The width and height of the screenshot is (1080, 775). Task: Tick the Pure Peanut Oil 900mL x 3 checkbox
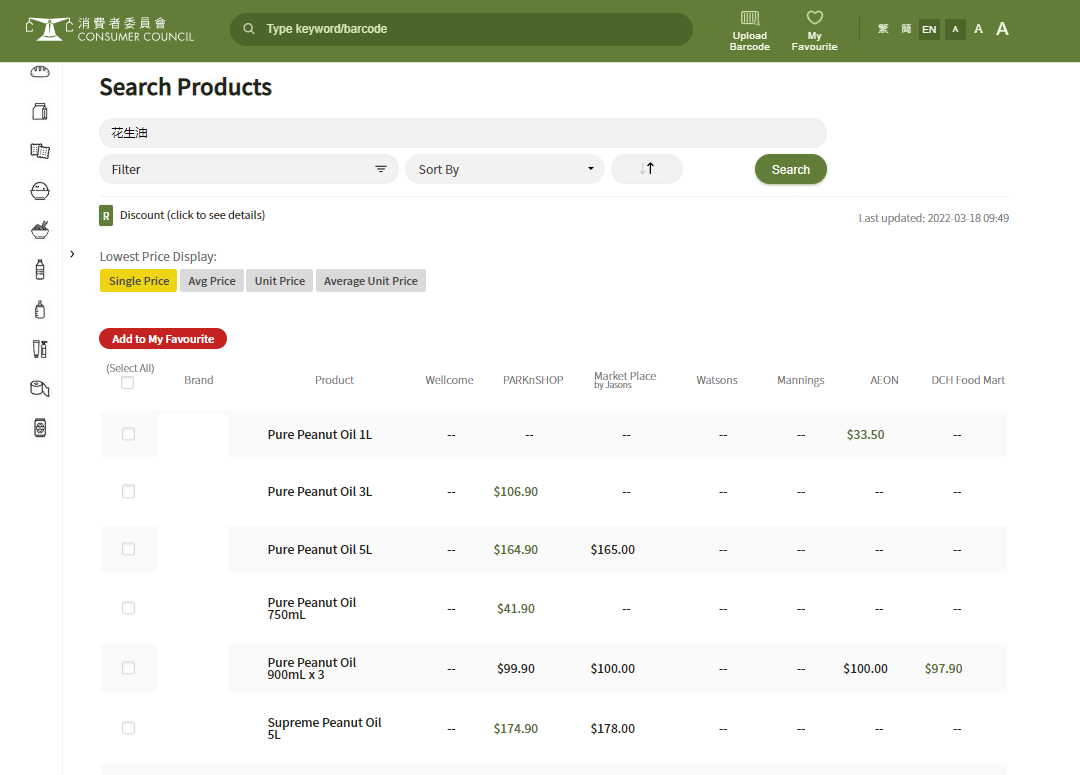[128, 668]
